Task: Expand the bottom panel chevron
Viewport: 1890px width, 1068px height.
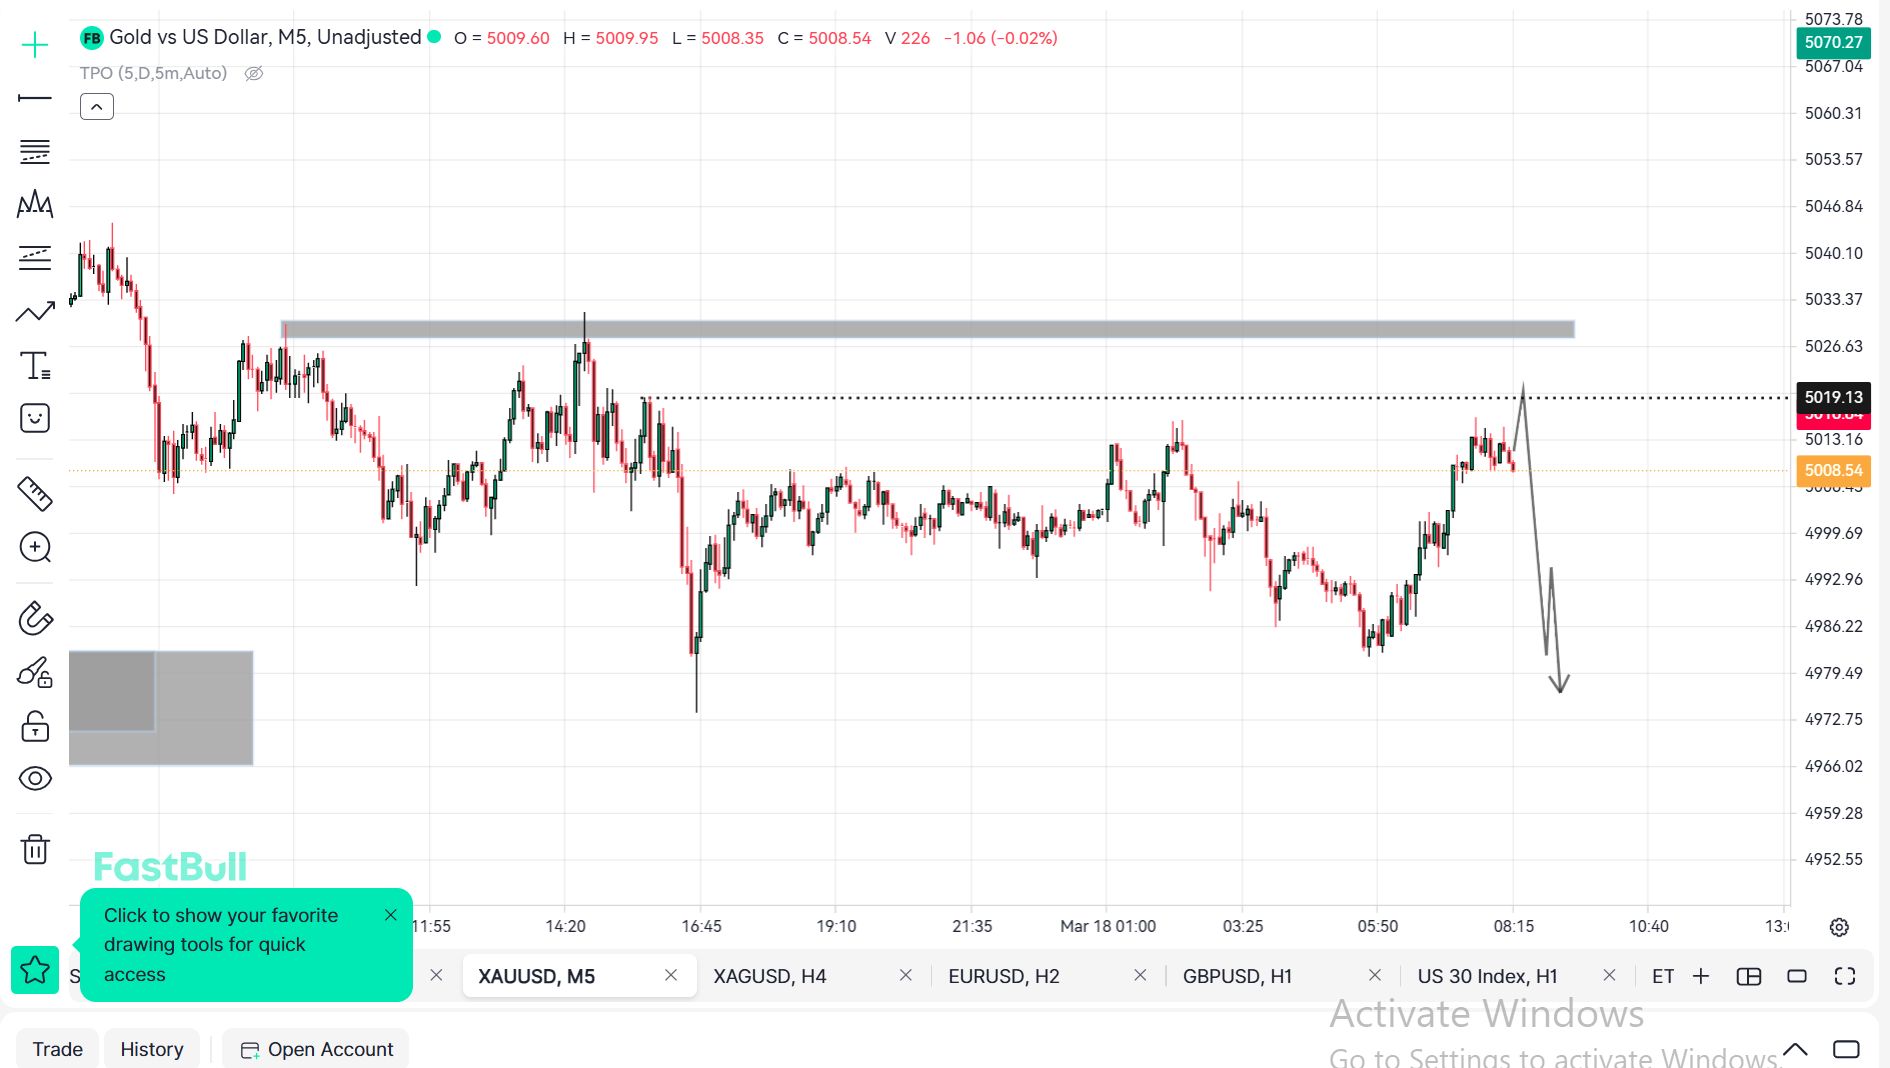Action: [x=1795, y=1049]
